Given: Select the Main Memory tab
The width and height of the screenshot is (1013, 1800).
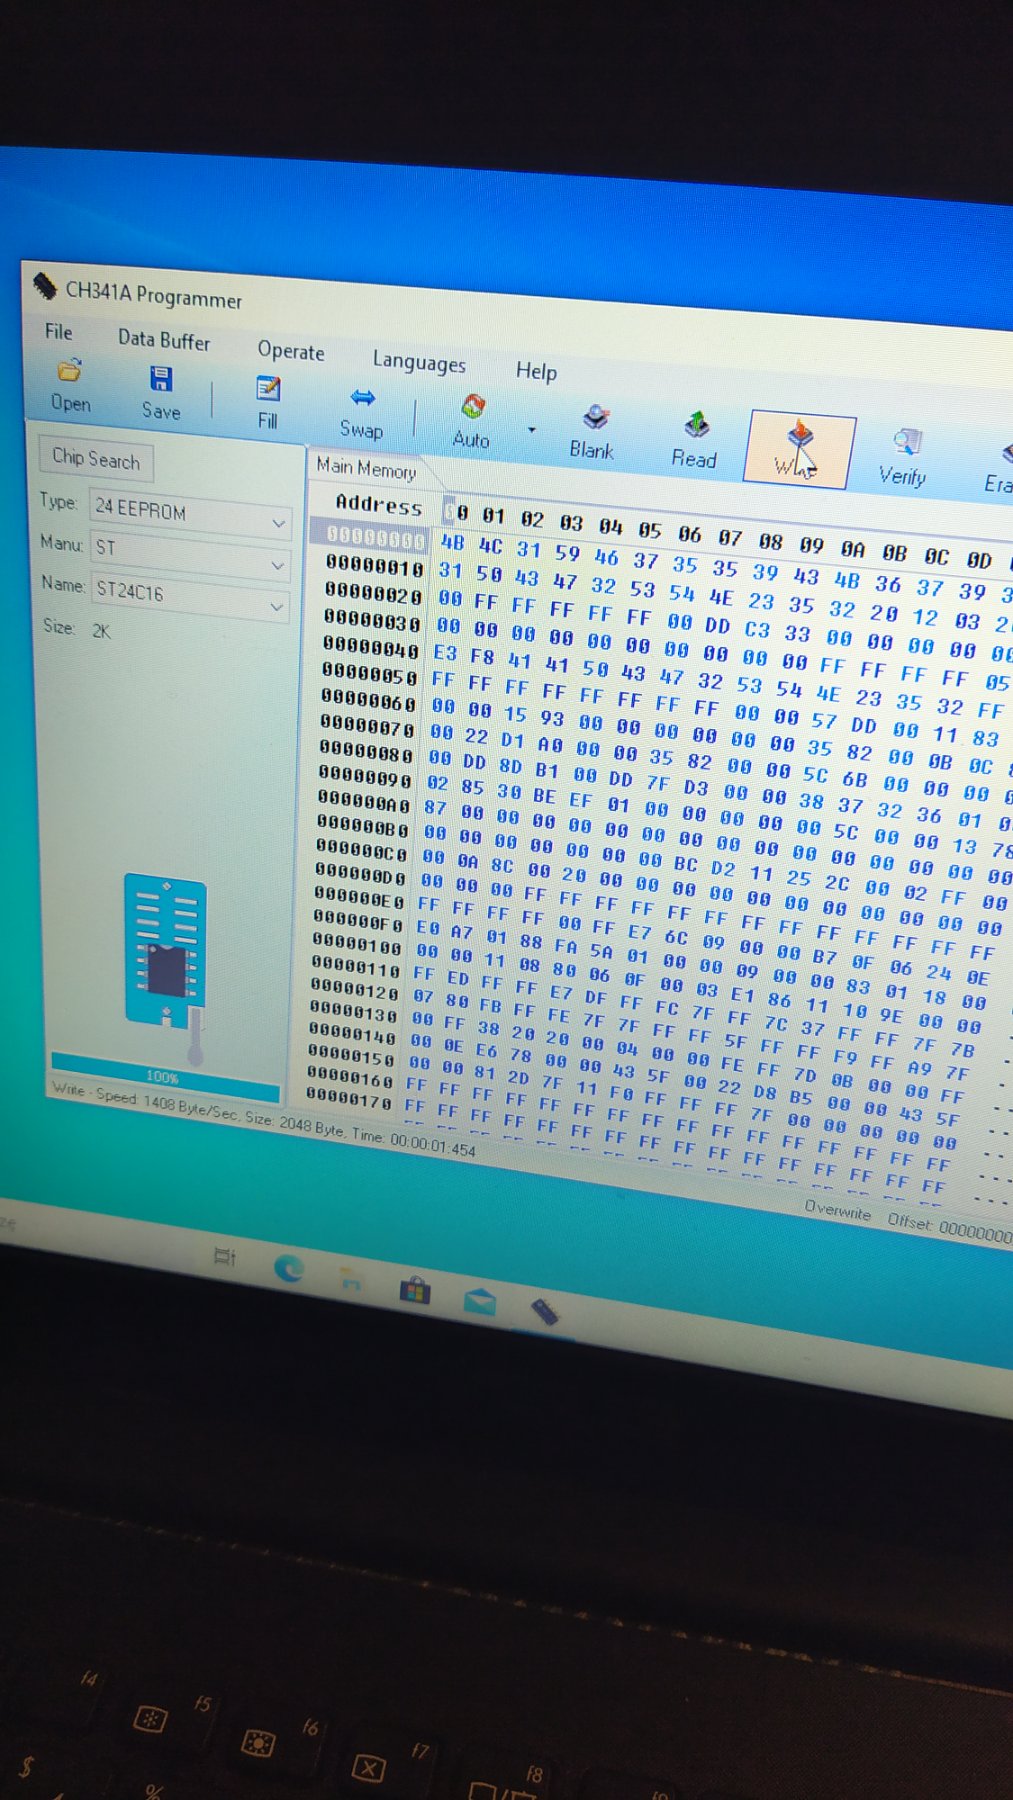Looking at the screenshot, I should click(366, 468).
